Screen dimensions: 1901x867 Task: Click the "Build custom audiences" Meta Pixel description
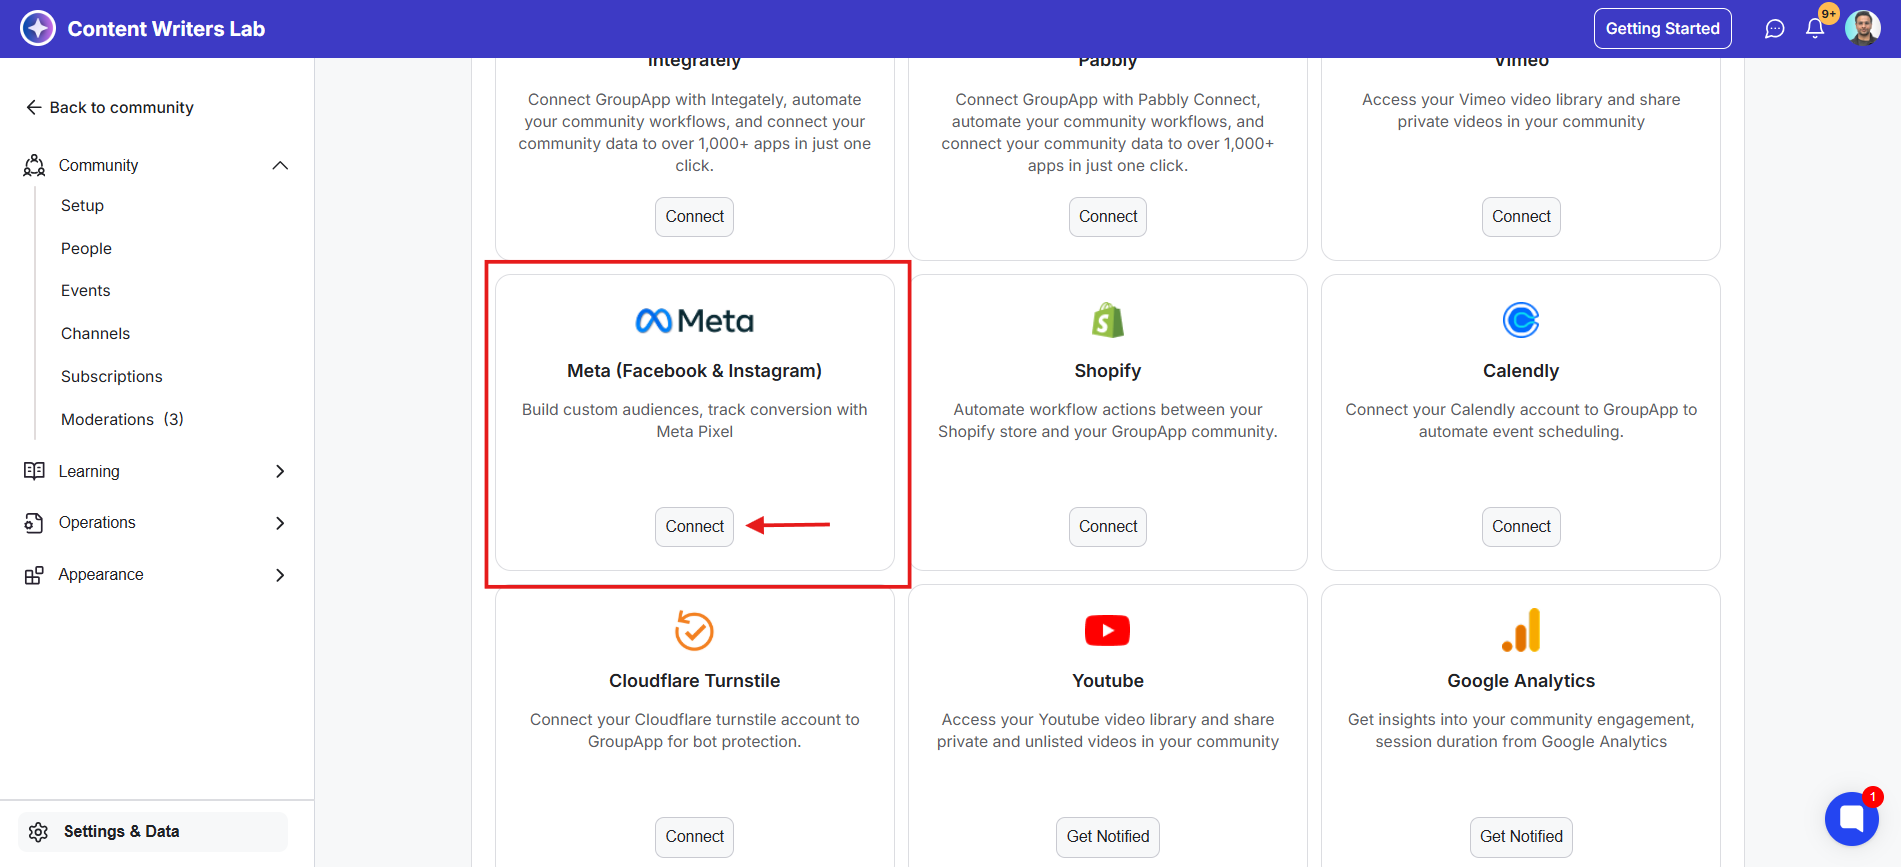coord(694,421)
